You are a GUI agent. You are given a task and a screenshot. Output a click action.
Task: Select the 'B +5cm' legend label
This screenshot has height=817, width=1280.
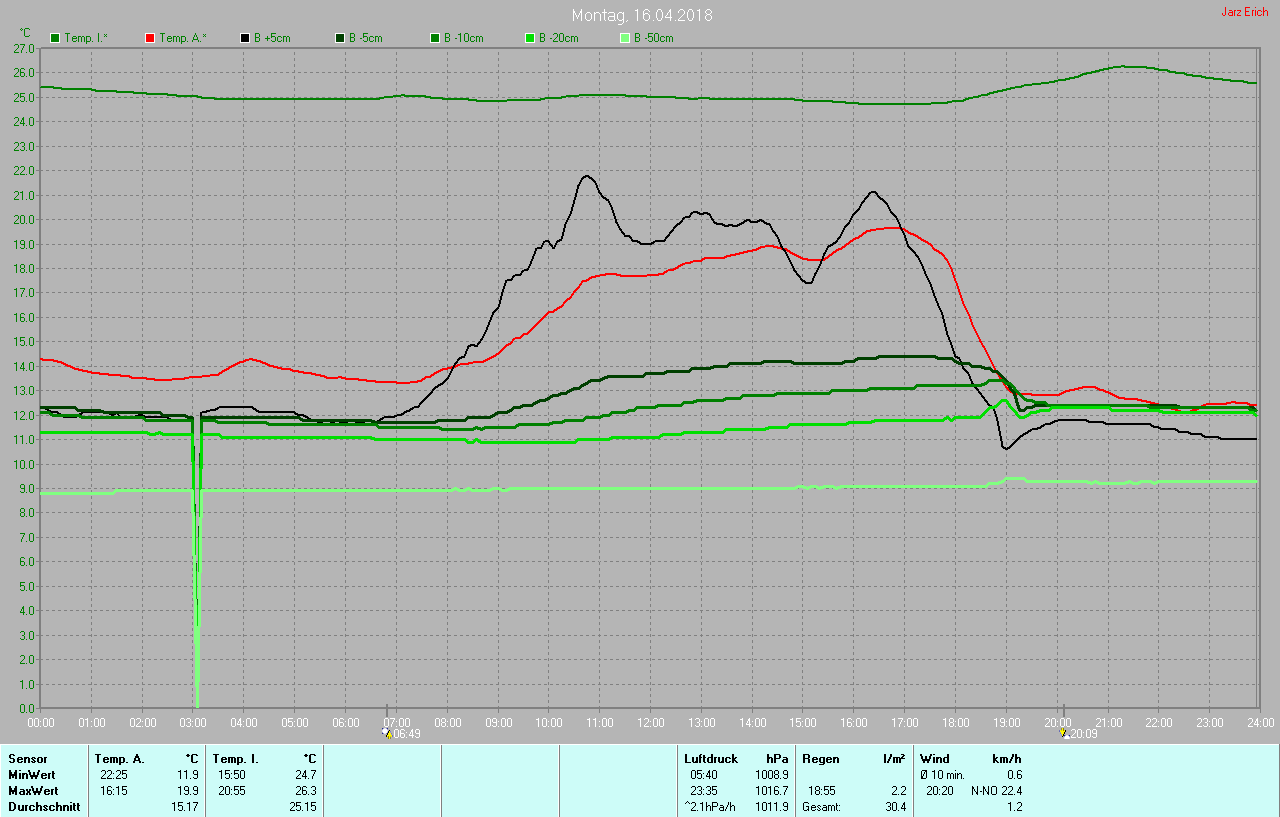(273, 38)
